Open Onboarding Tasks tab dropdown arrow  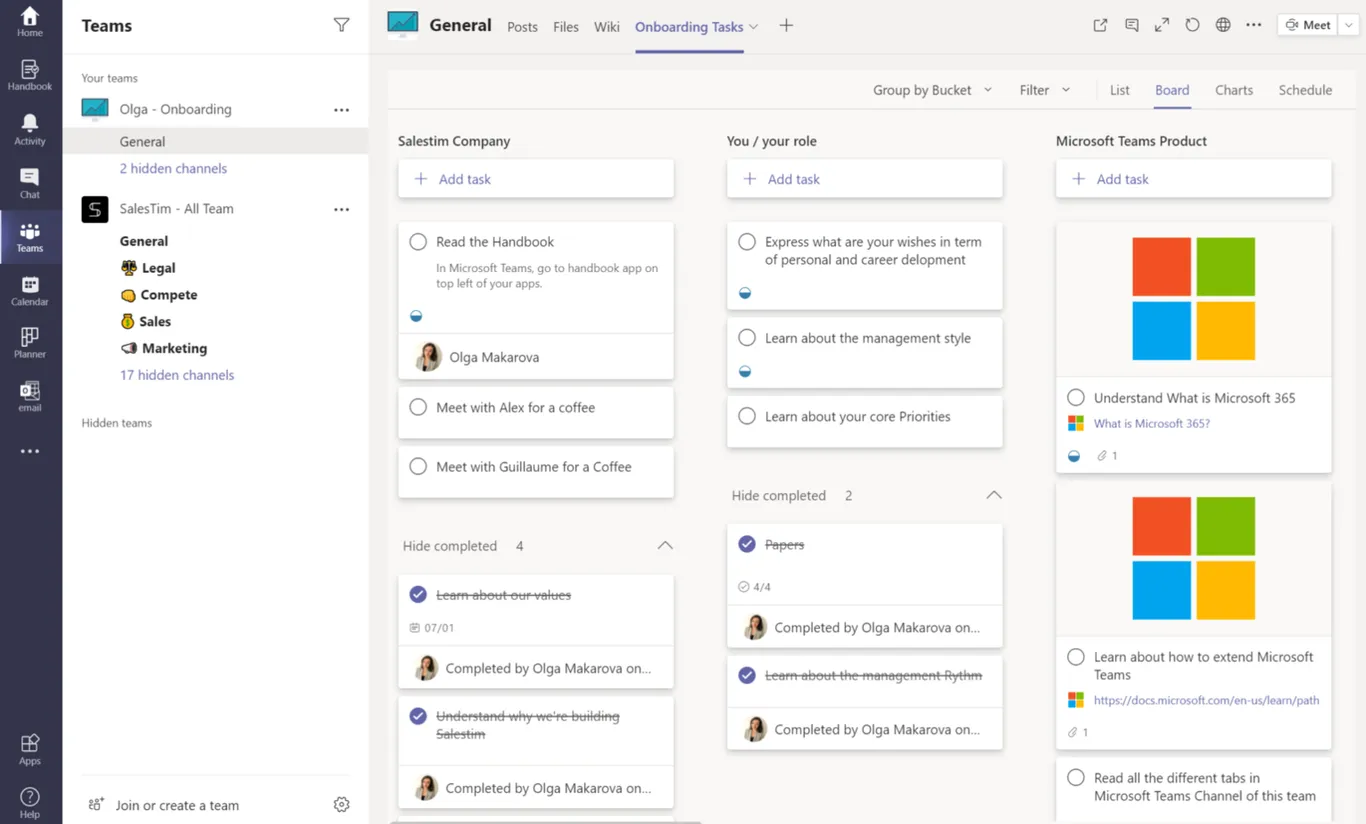[754, 27]
